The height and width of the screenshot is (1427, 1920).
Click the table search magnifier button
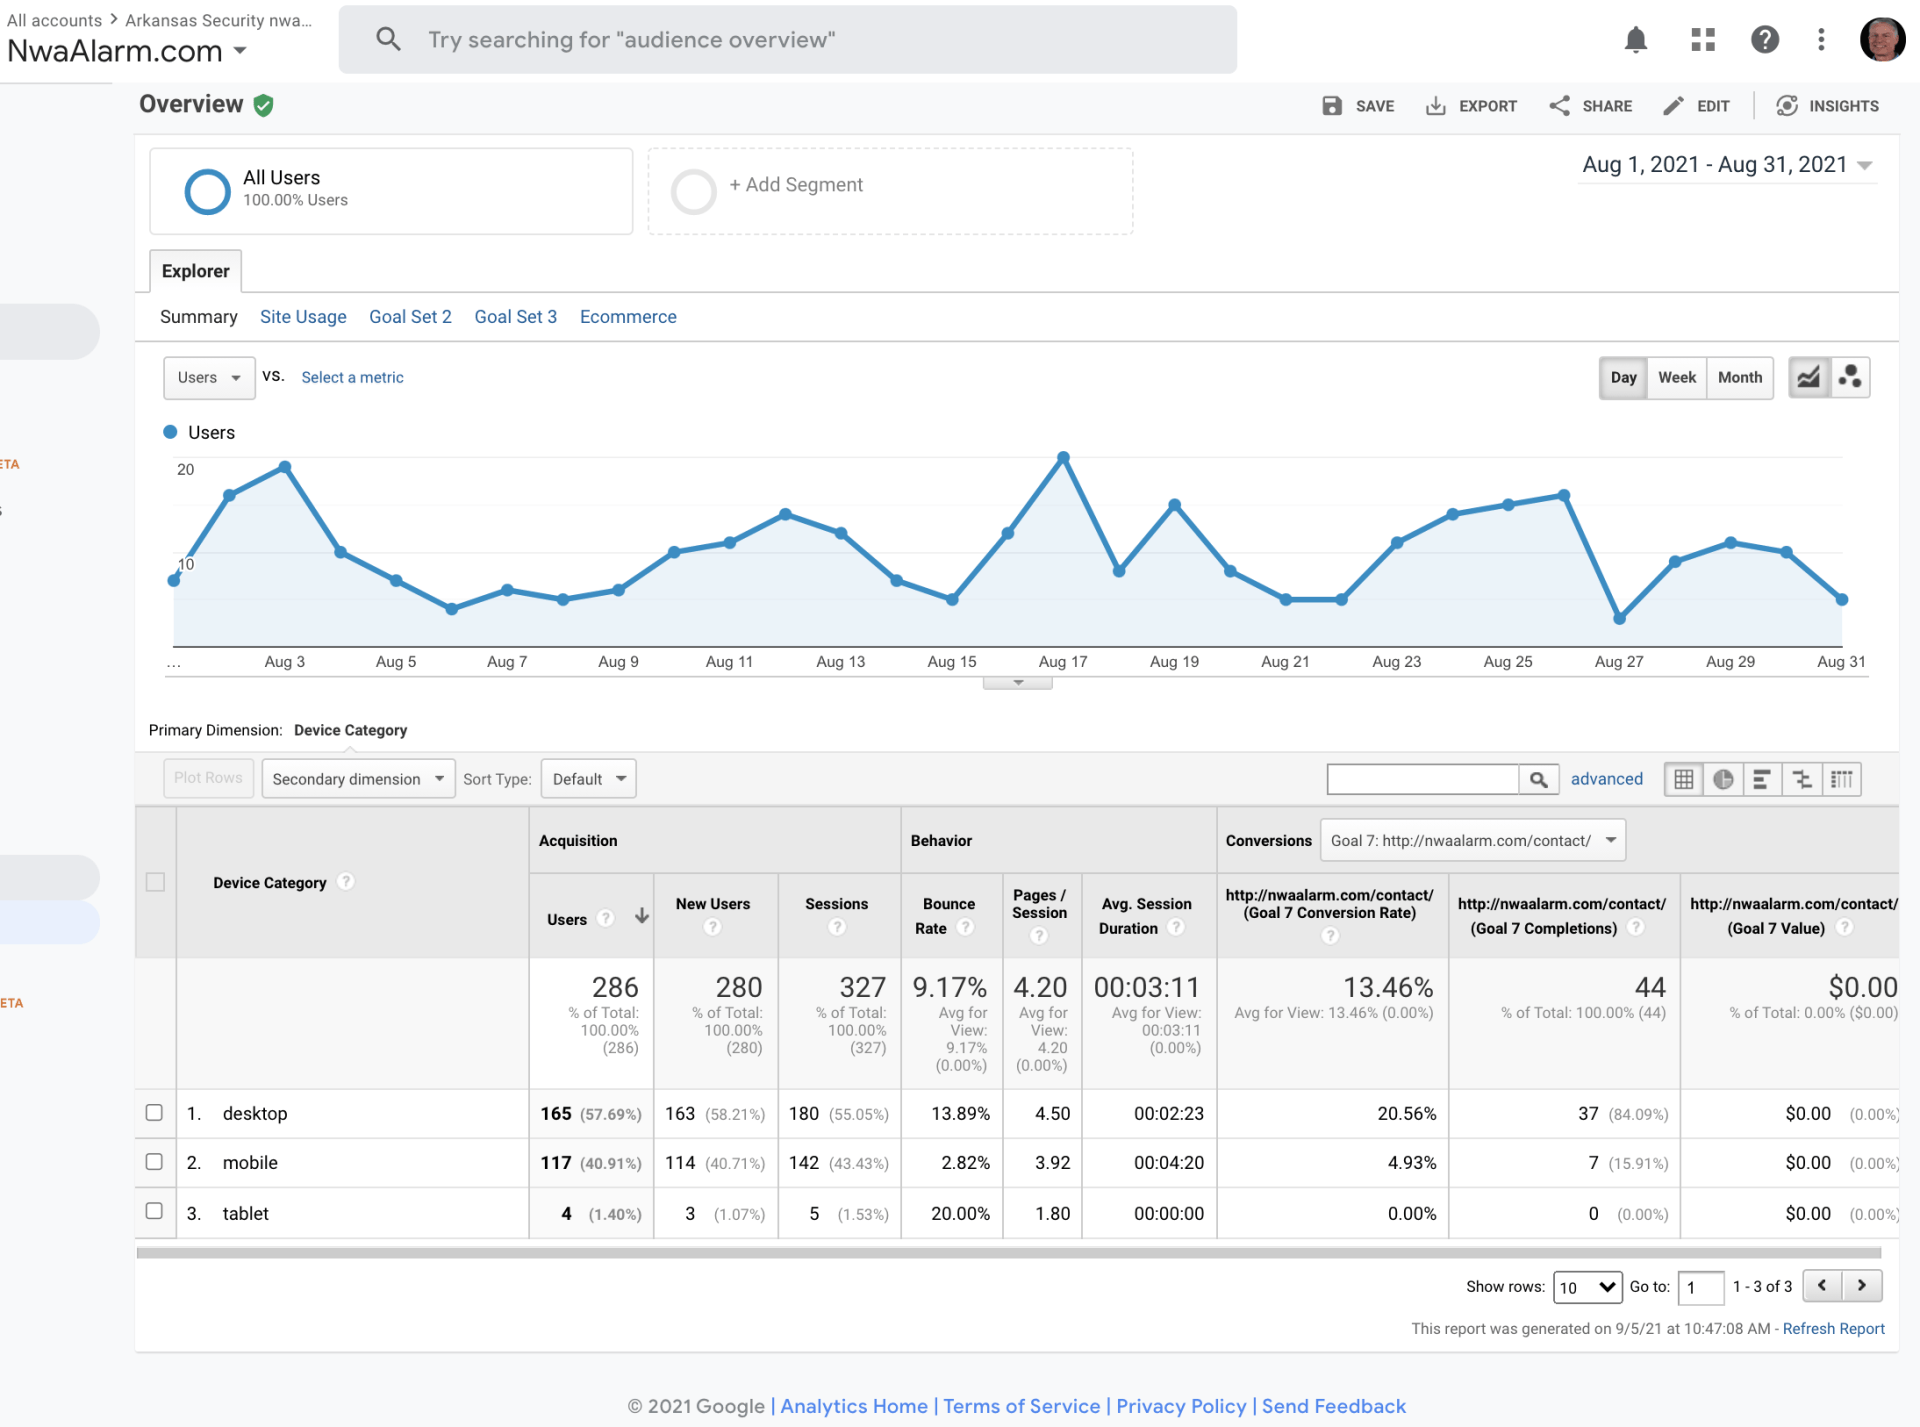[x=1539, y=780]
